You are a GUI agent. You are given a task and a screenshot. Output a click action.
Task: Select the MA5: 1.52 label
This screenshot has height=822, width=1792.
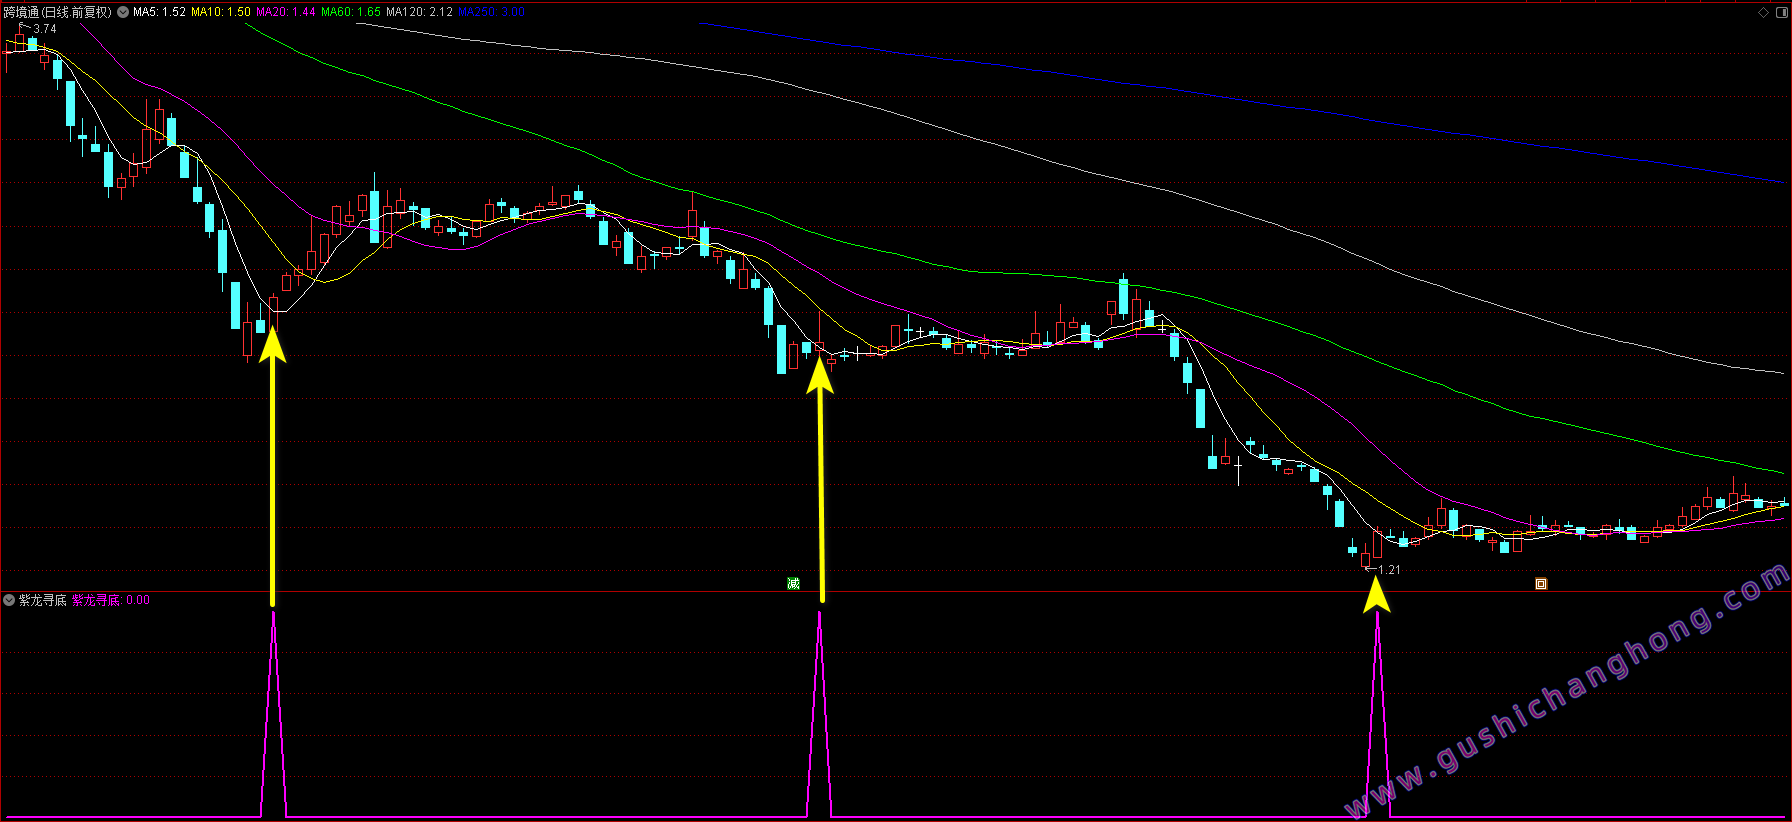pos(159,12)
